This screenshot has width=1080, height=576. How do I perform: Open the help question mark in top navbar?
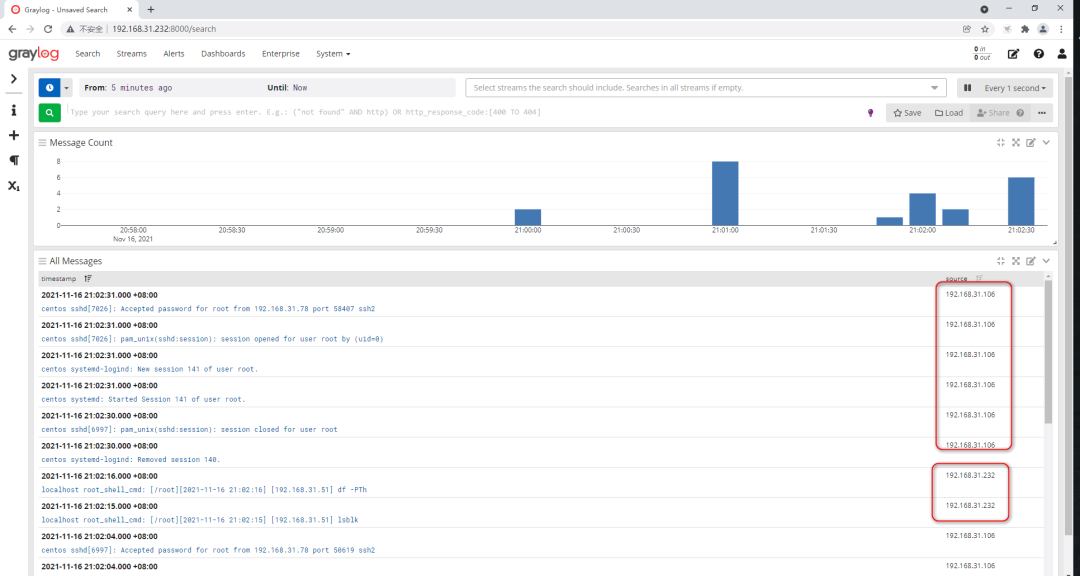[x=1039, y=54]
